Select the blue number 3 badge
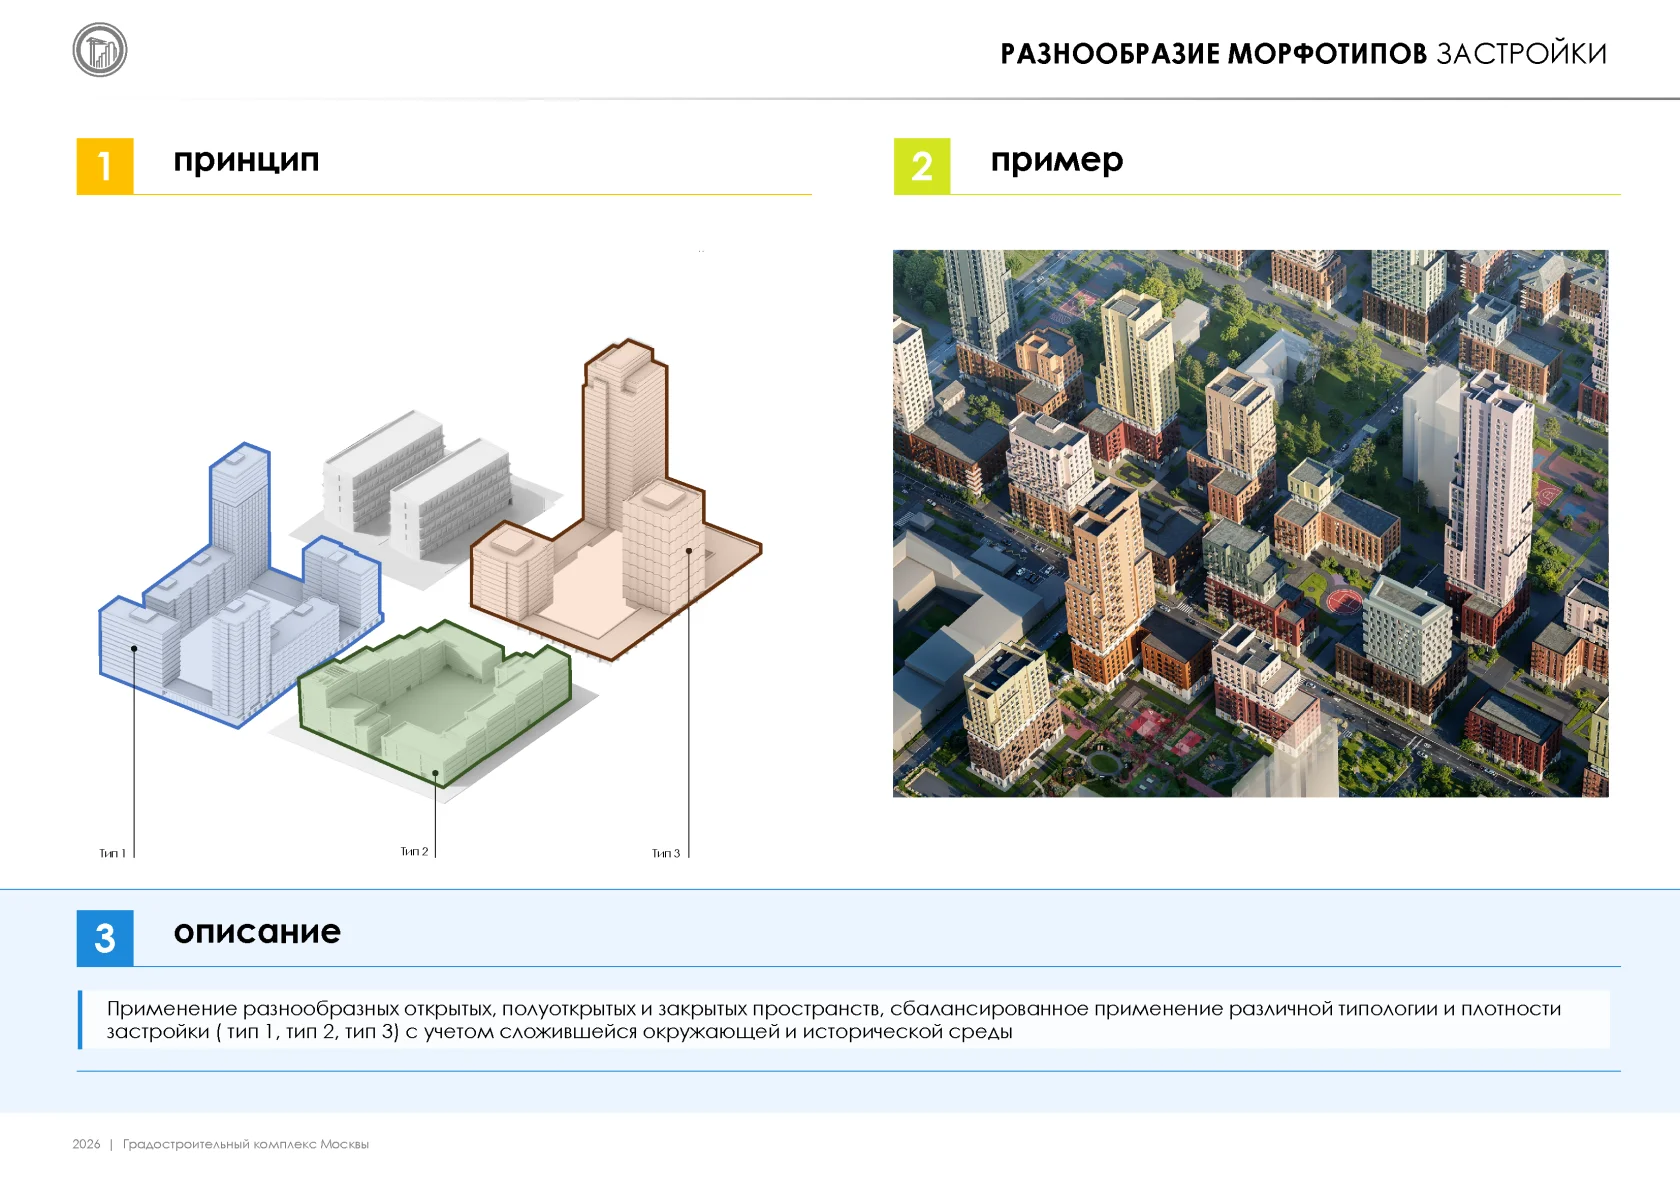The height and width of the screenshot is (1188, 1680). (105, 938)
